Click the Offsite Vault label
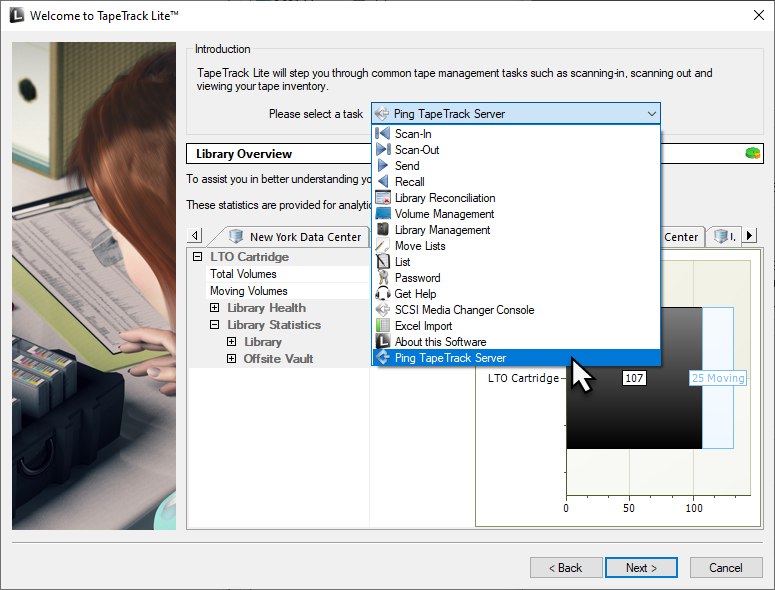This screenshot has width=775, height=590. [x=278, y=358]
